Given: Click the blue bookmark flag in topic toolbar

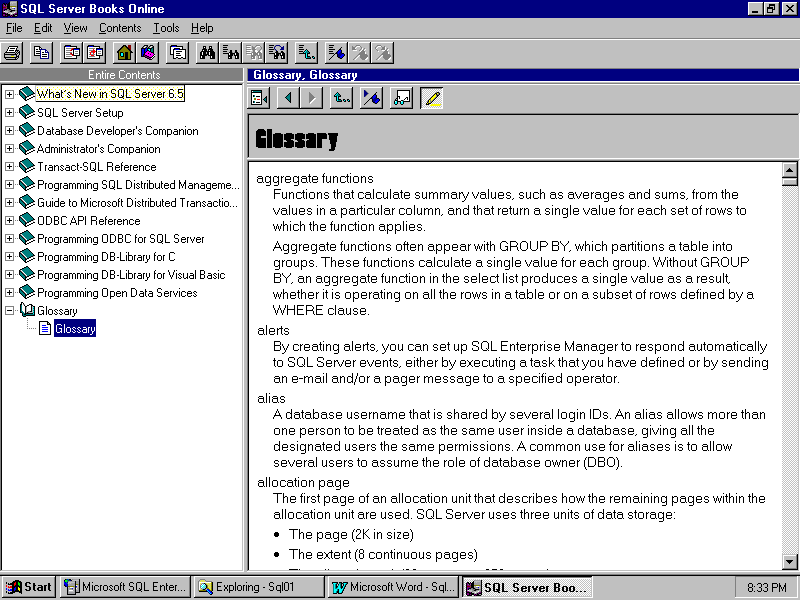Looking at the screenshot, I should (x=371, y=98).
